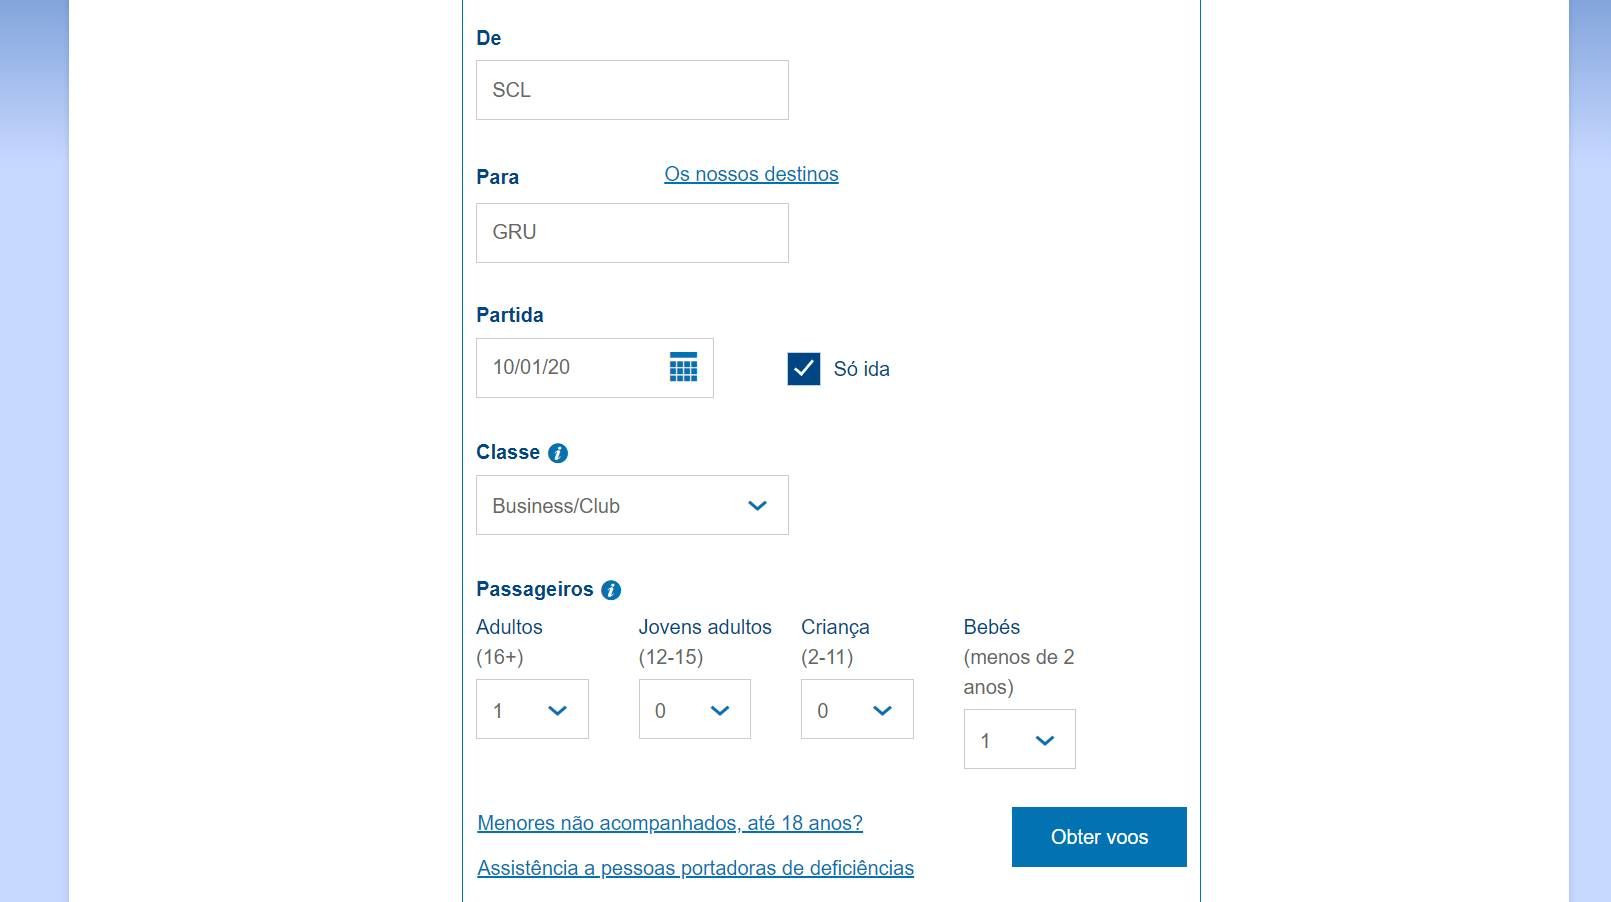Click the Obter voos button
Viewport: 1611px width, 902px height.
[x=1099, y=837]
